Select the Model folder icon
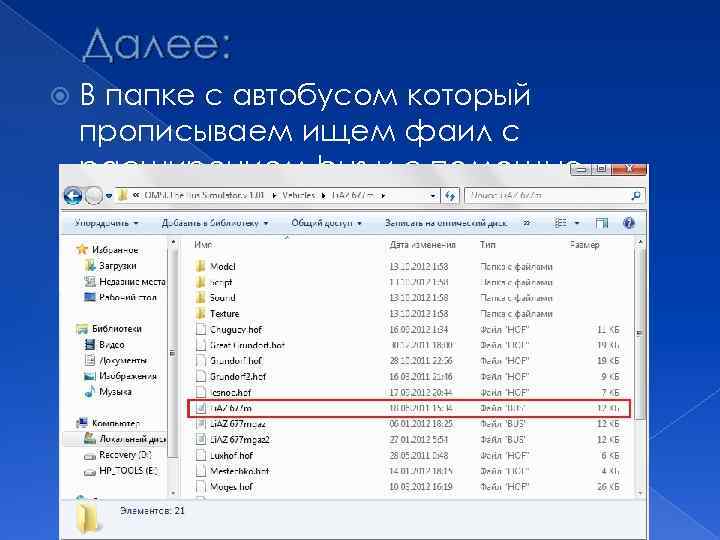 point(200,266)
